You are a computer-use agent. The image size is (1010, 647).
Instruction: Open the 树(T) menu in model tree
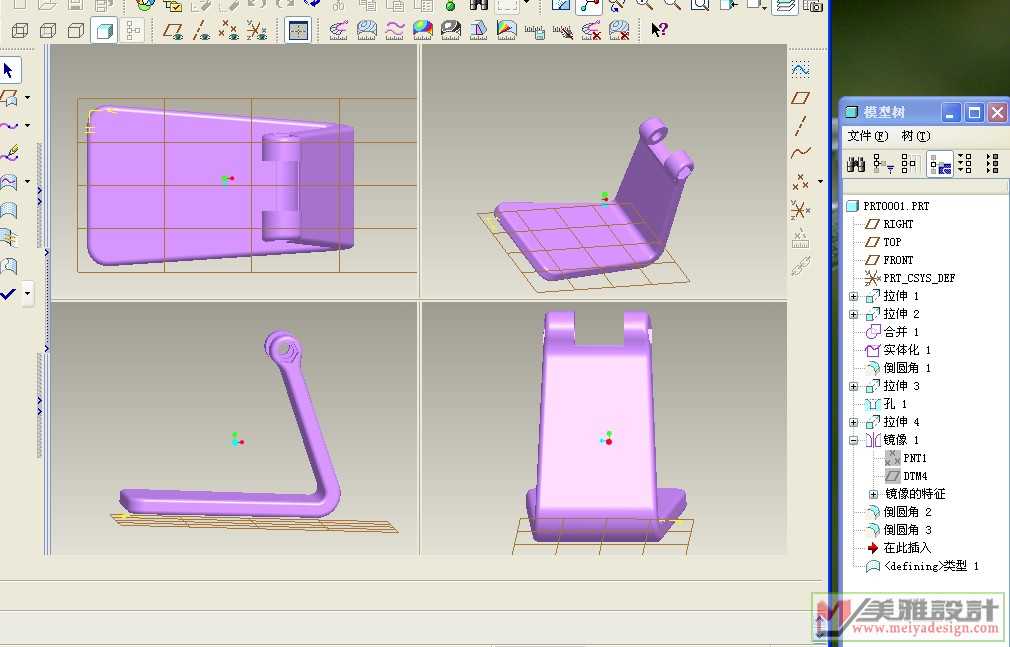click(915, 136)
